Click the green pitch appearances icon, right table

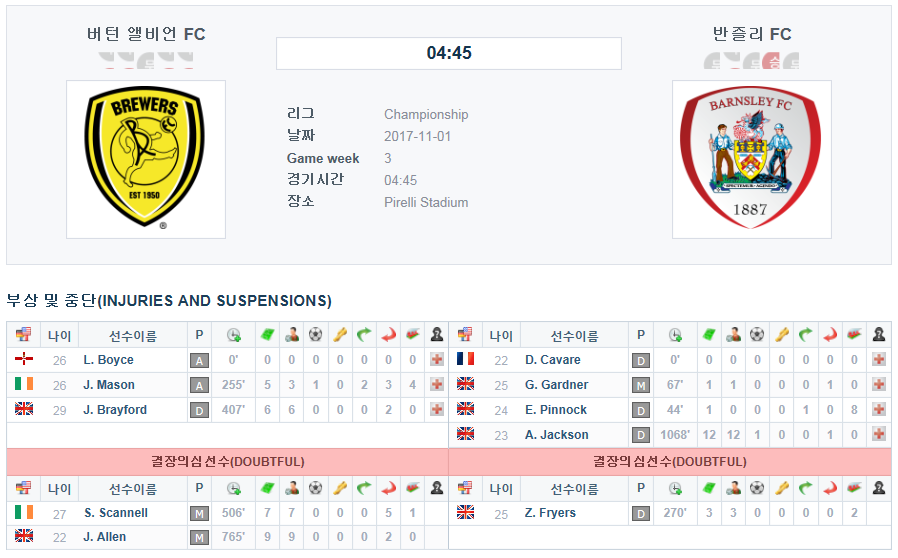pyautogui.click(x=709, y=335)
